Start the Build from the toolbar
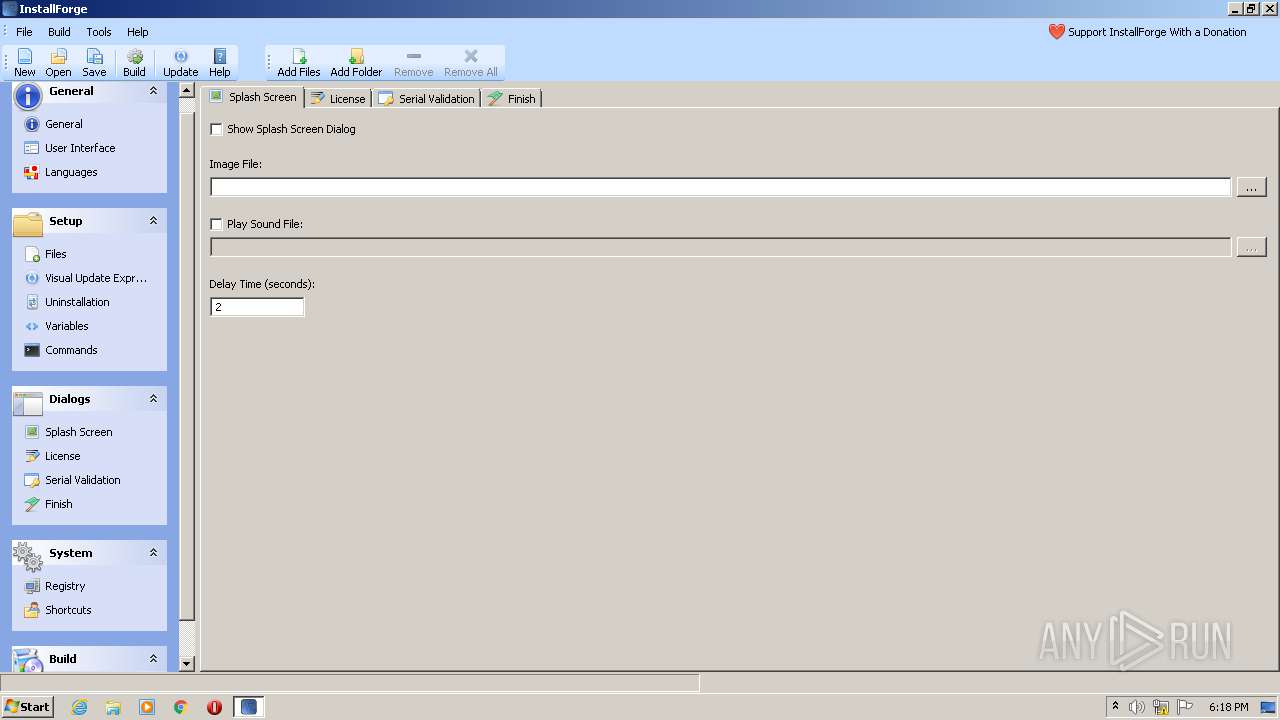The width and height of the screenshot is (1280, 720). (x=134, y=63)
